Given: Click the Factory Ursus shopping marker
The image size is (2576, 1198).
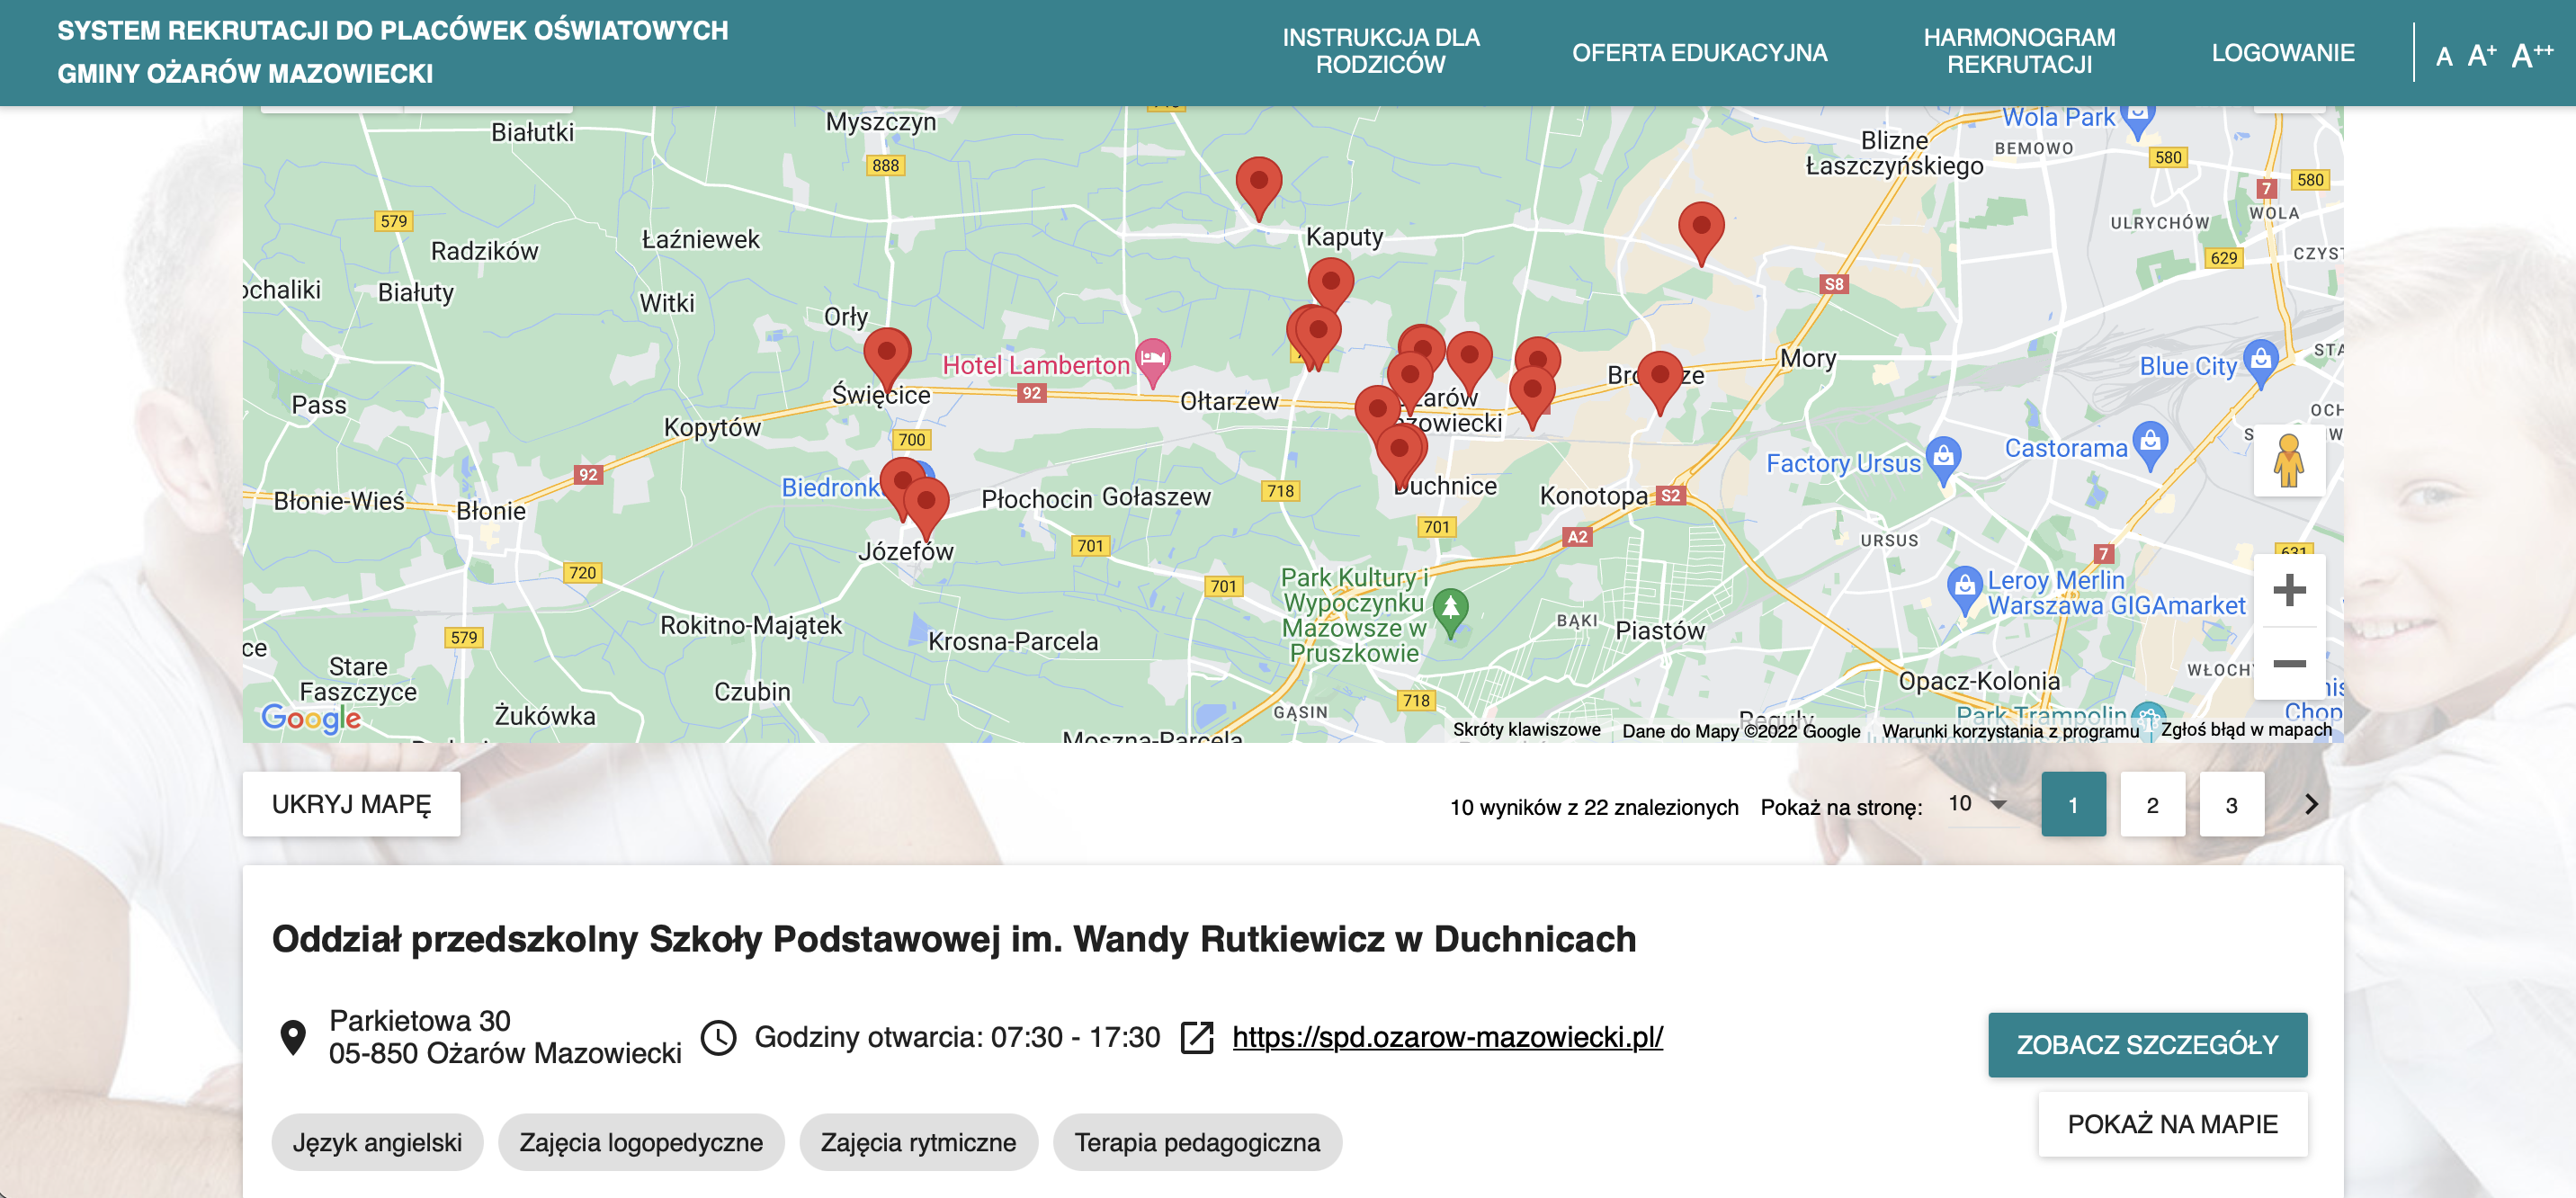Looking at the screenshot, I should point(1942,460).
